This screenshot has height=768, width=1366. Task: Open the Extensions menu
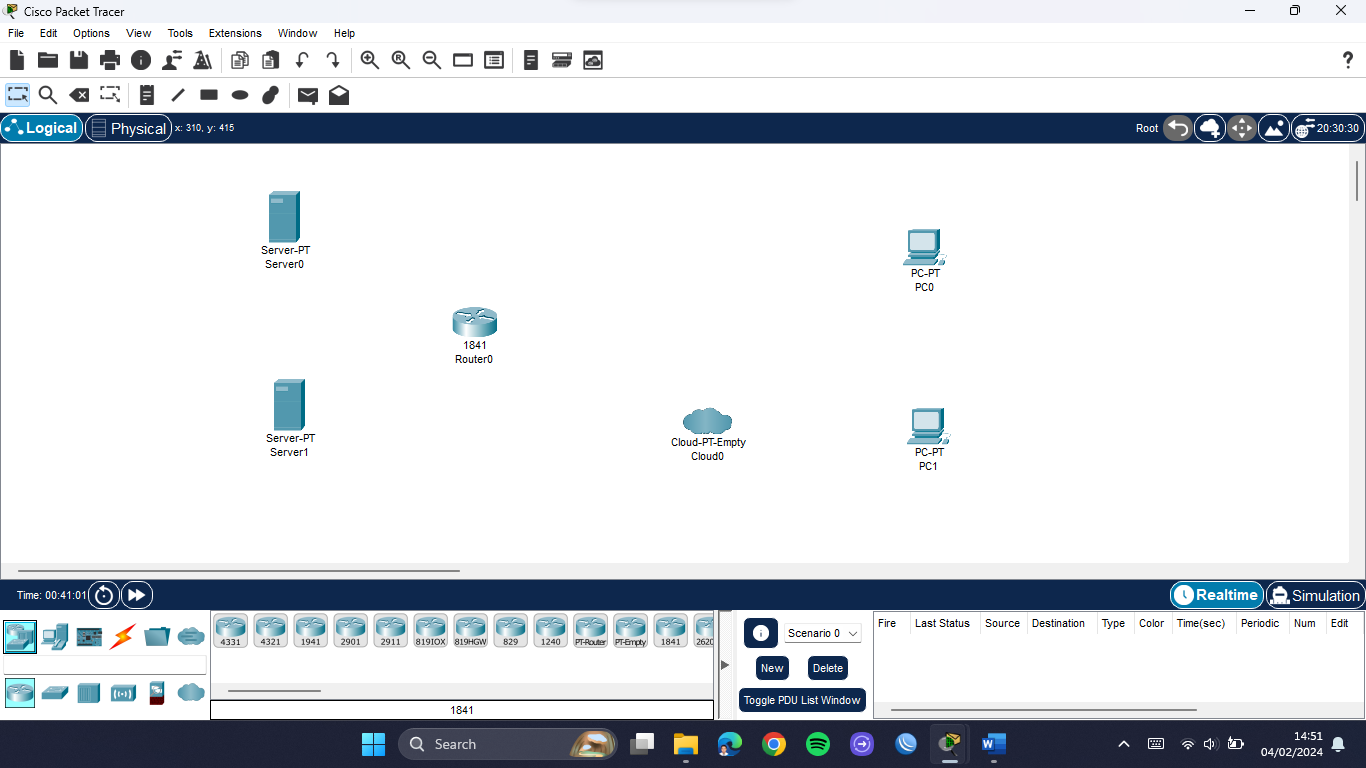pyautogui.click(x=235, y=33)
